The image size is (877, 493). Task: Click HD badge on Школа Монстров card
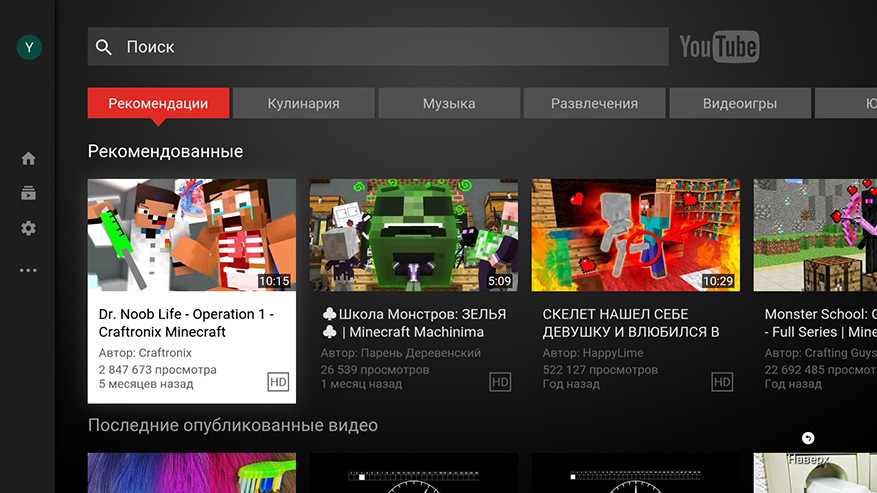tap(500, 382)
